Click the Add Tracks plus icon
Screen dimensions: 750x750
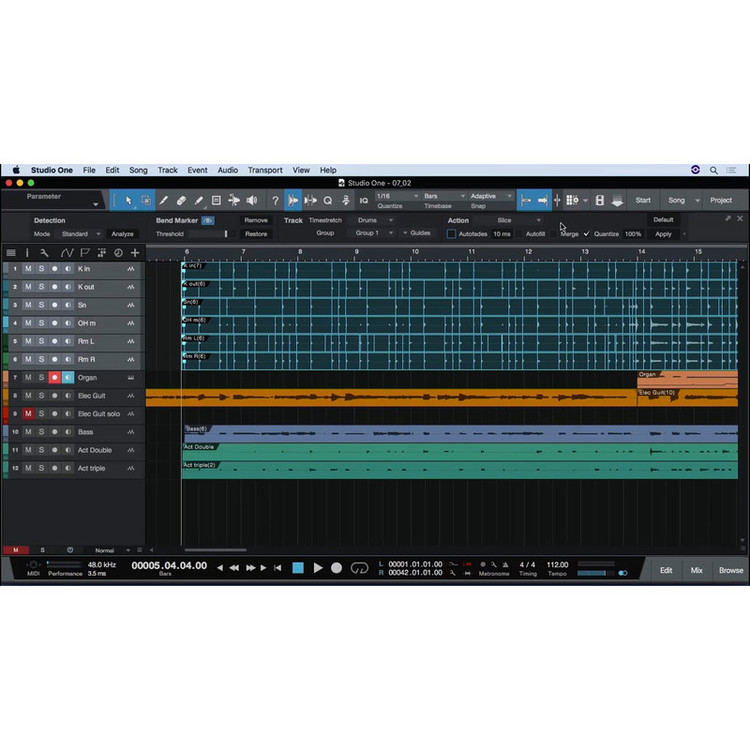coord(135,253)
